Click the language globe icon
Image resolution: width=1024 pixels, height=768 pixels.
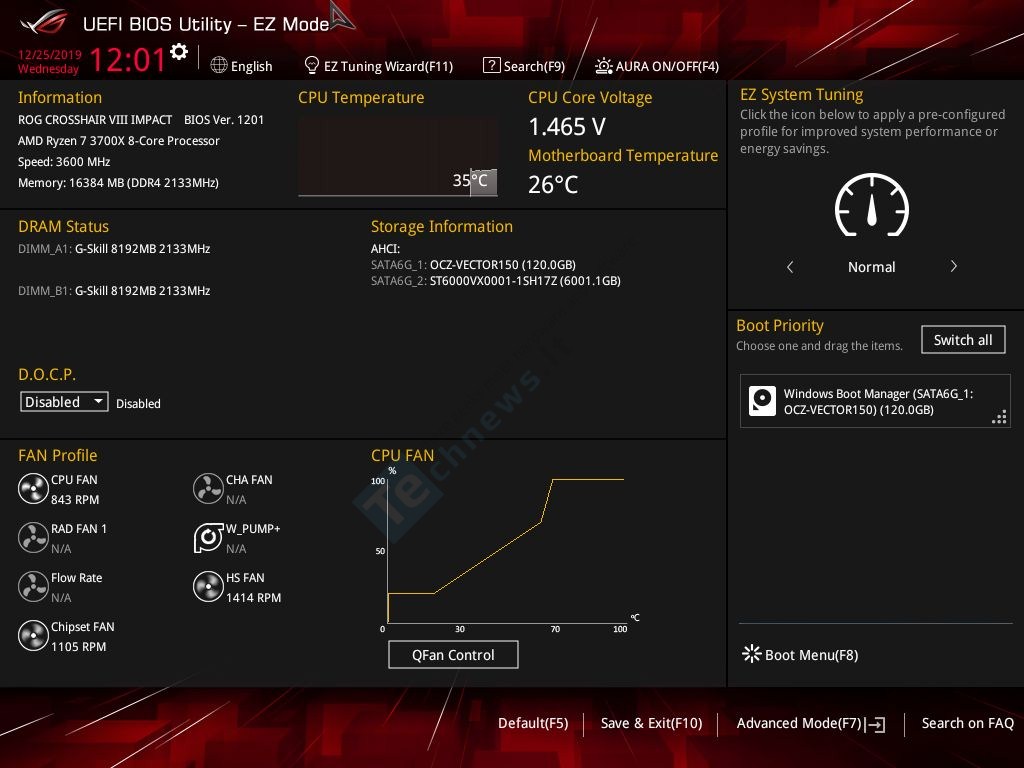(219, 65)
